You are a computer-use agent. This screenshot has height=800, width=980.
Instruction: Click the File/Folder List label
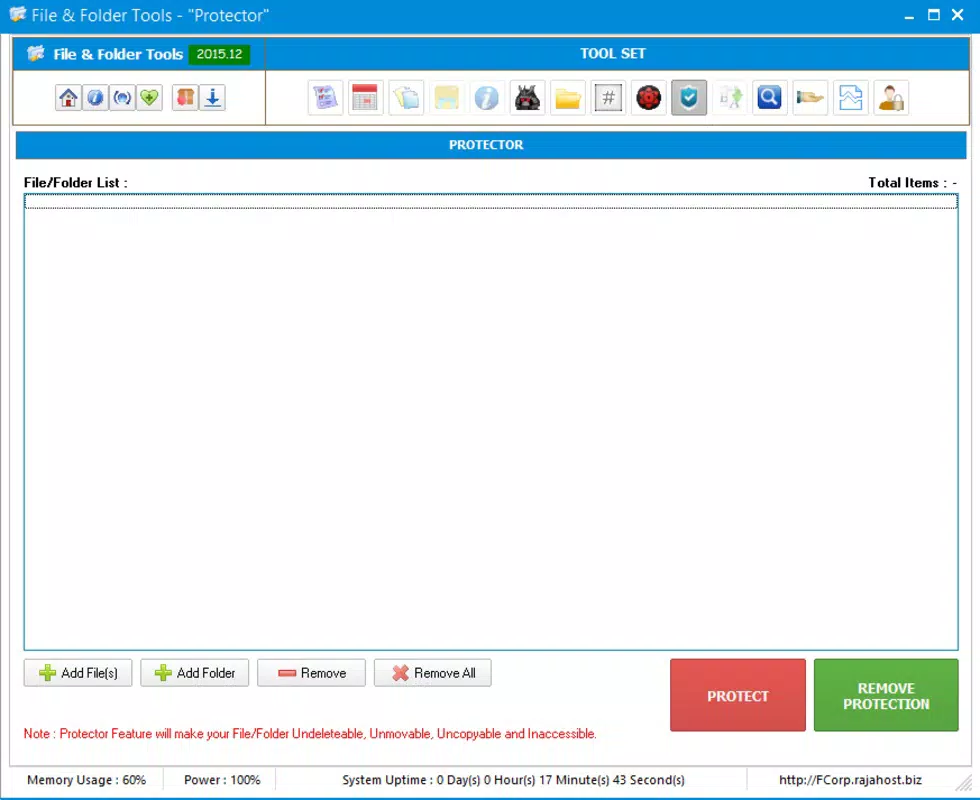coord(76,182)
